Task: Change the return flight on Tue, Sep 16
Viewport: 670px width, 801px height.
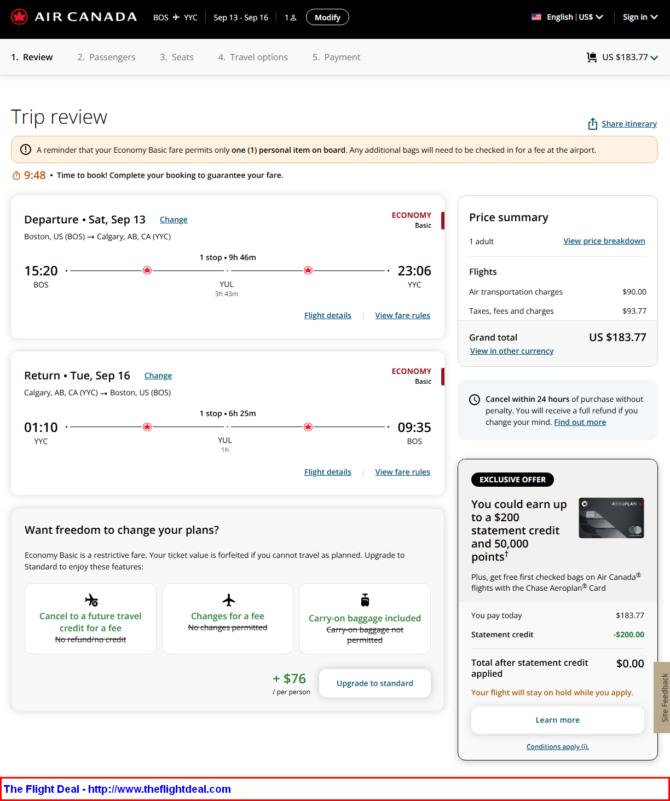Action: click(x=158, y=376)
